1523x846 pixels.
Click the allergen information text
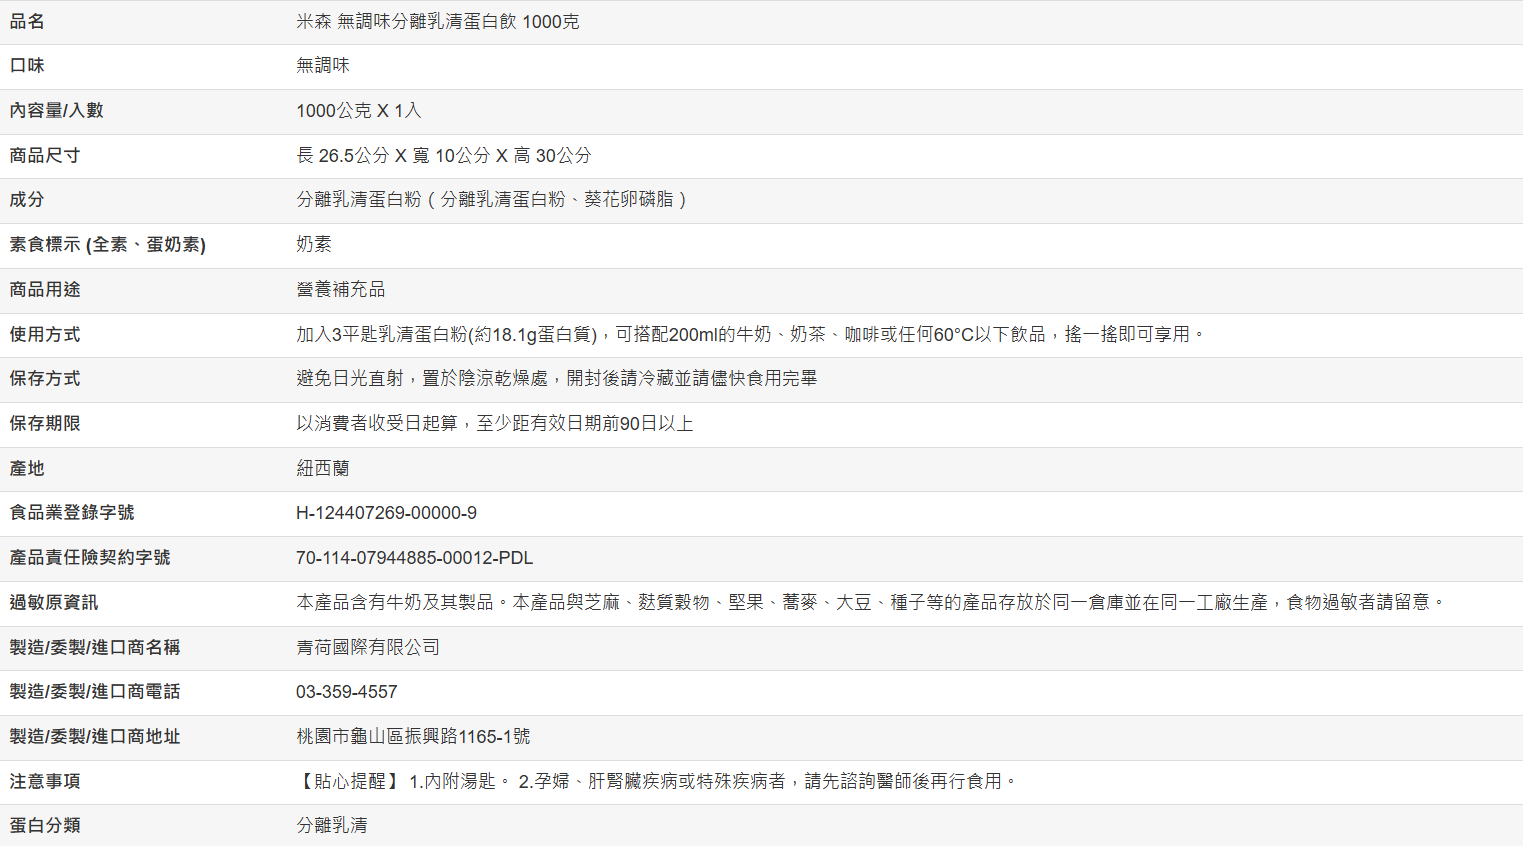click(x=870, y=603)
